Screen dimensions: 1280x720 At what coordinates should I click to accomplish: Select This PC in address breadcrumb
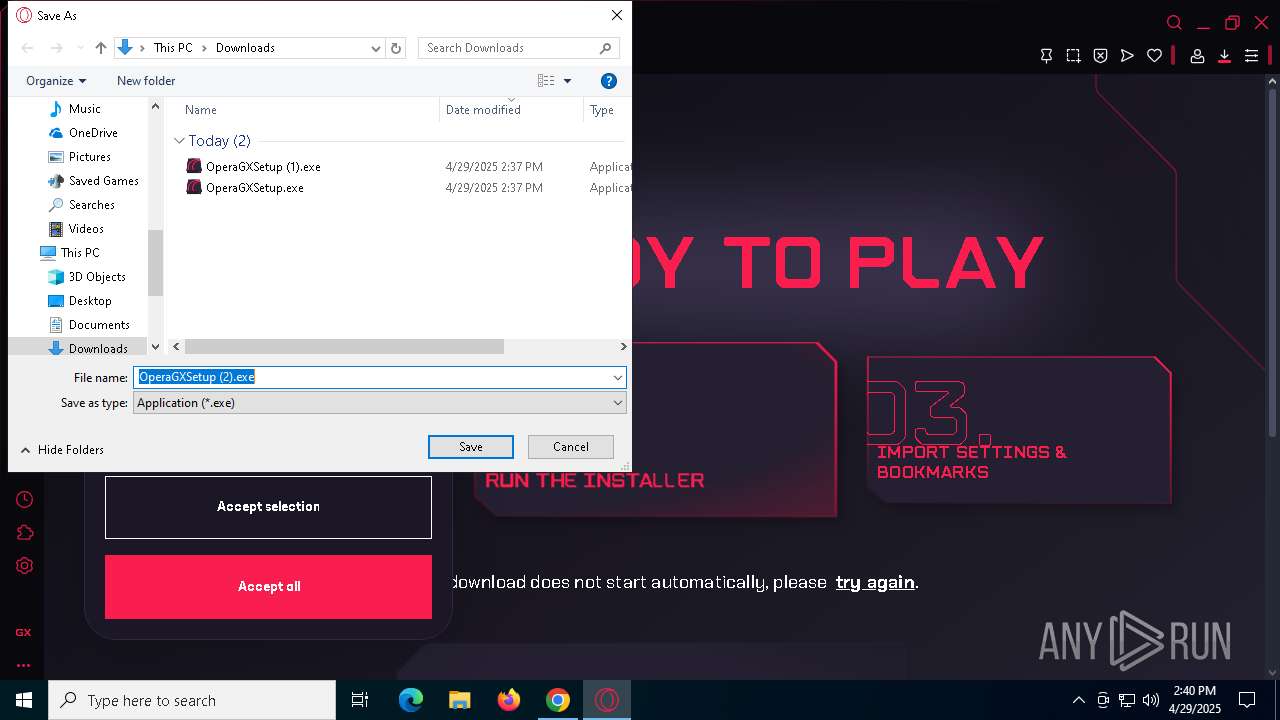(x=173, y=48)
